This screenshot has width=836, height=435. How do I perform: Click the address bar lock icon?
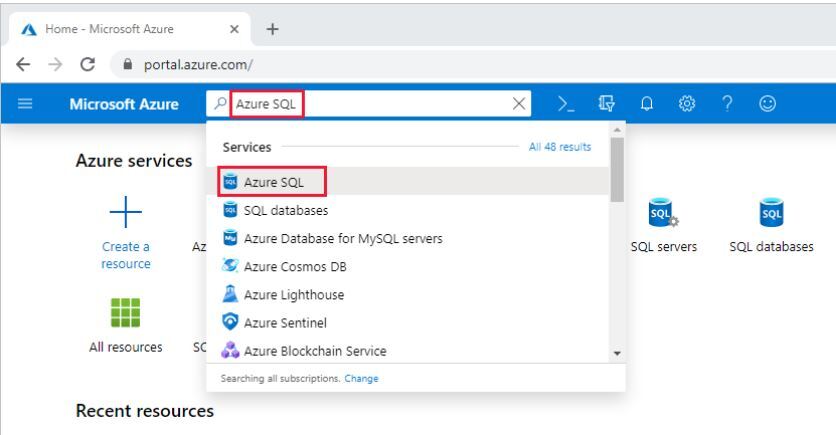coord(127,65)
